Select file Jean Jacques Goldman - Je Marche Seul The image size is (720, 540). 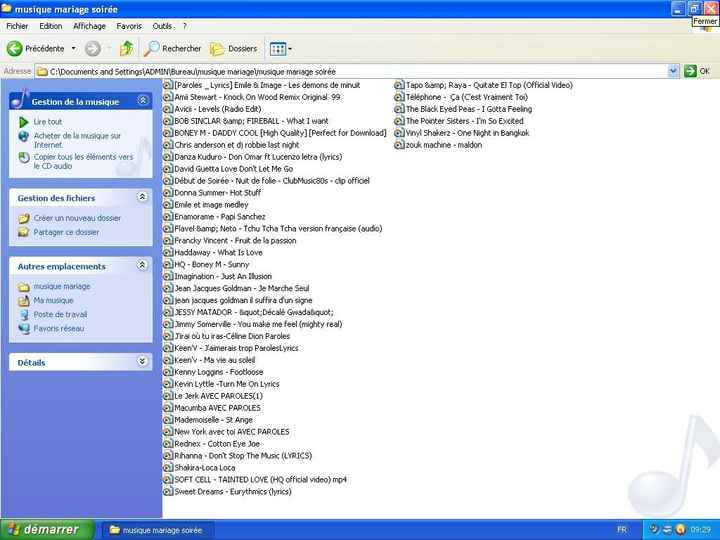tap(242, 288)
